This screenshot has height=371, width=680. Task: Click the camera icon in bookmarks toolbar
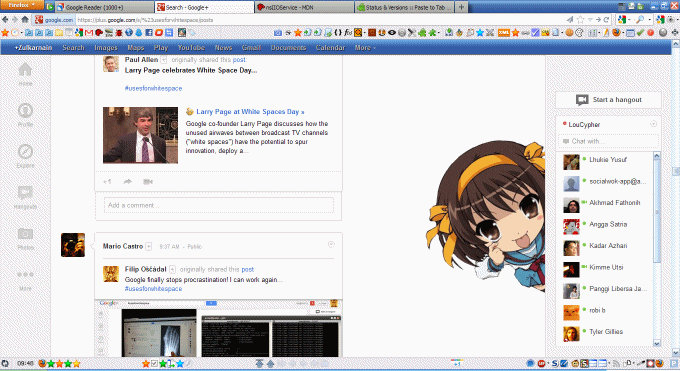point(278,33)
